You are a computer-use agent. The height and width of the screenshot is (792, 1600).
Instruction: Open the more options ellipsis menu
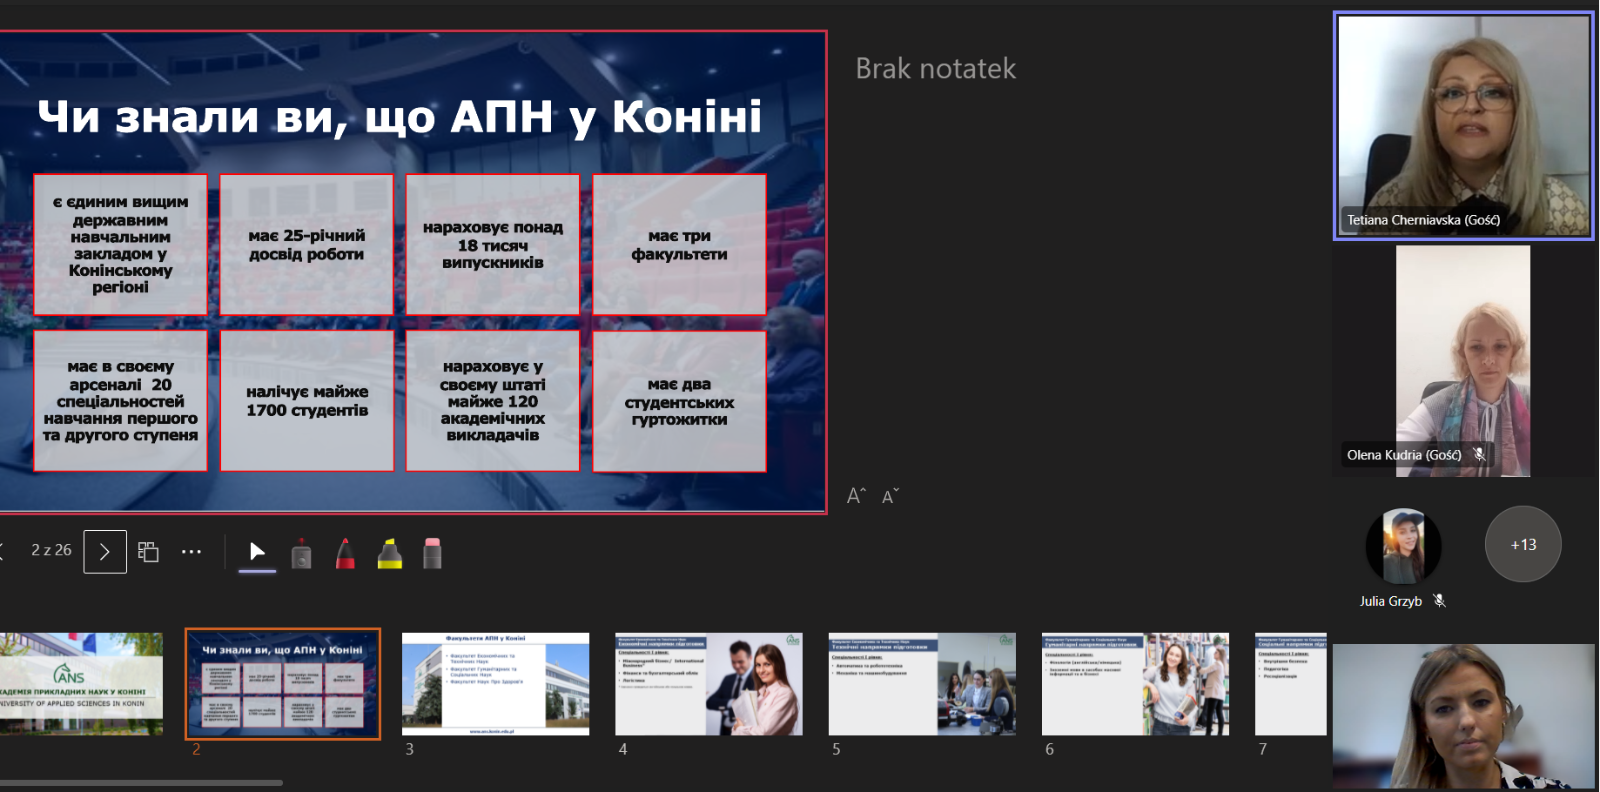pos(191,552)
